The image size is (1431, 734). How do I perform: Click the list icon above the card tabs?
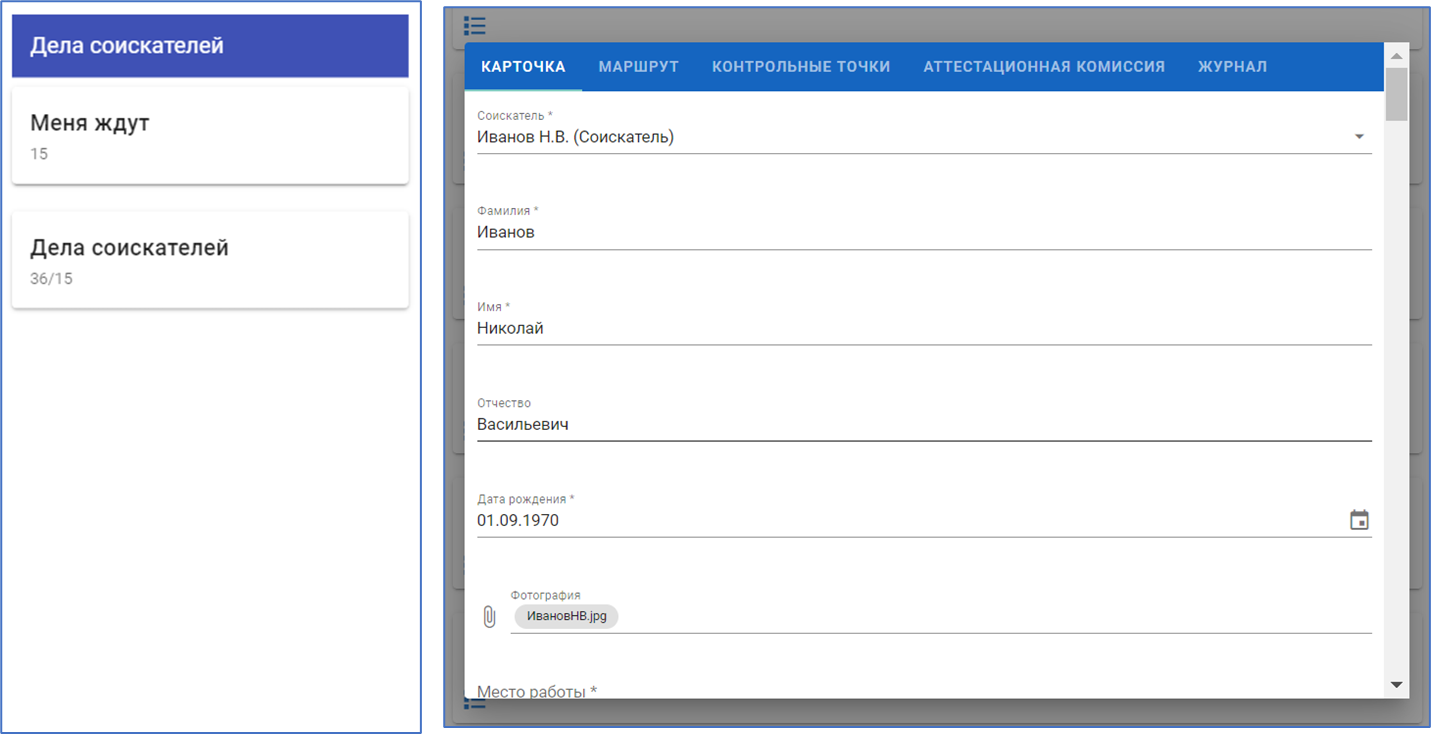[x=475, y=26]
